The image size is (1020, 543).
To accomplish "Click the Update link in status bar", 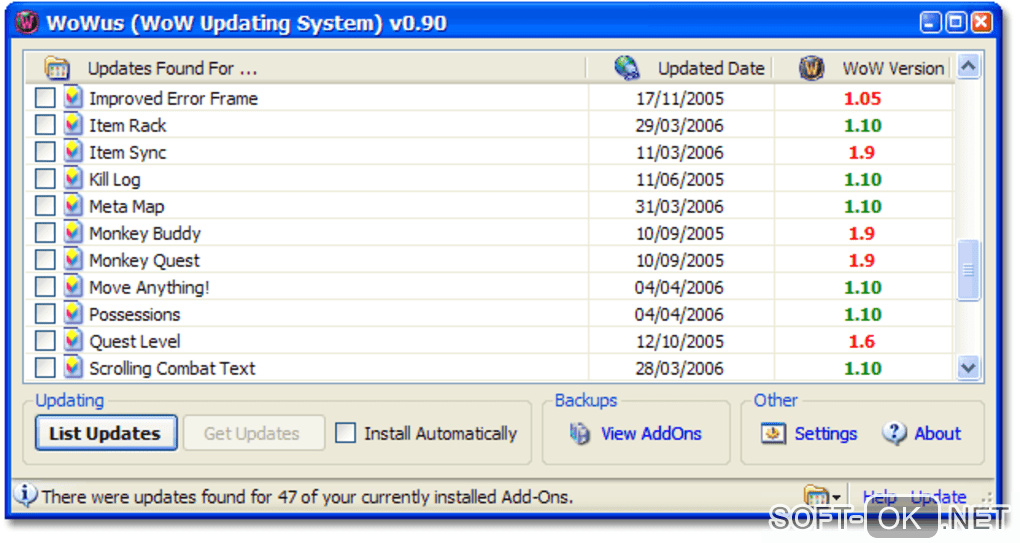I will 938,497.
